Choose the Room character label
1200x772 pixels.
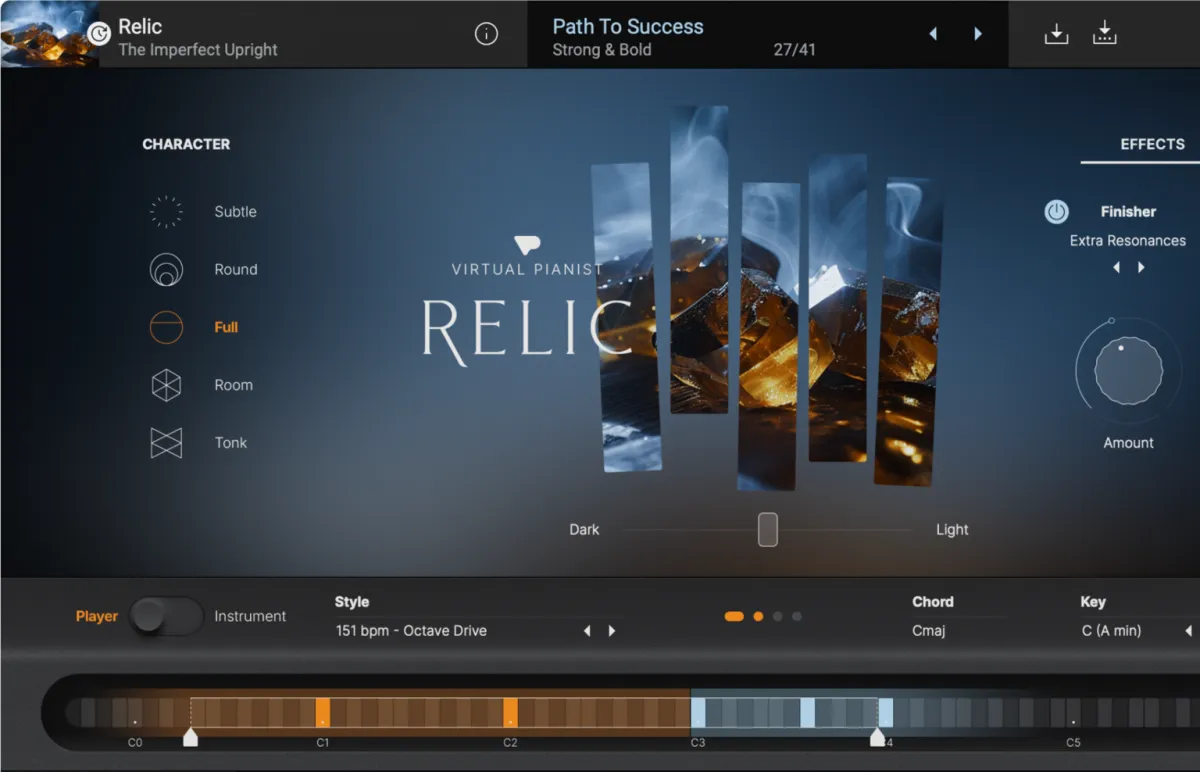[234, 385]
